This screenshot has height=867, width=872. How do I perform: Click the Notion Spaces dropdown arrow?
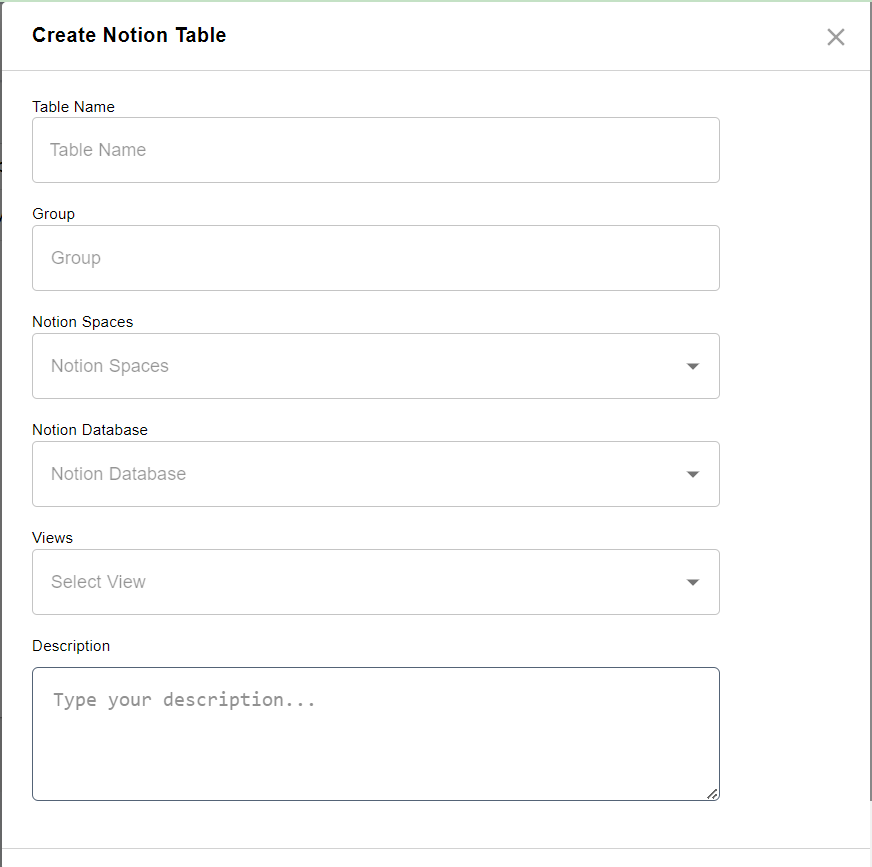[x=692, y=366]
